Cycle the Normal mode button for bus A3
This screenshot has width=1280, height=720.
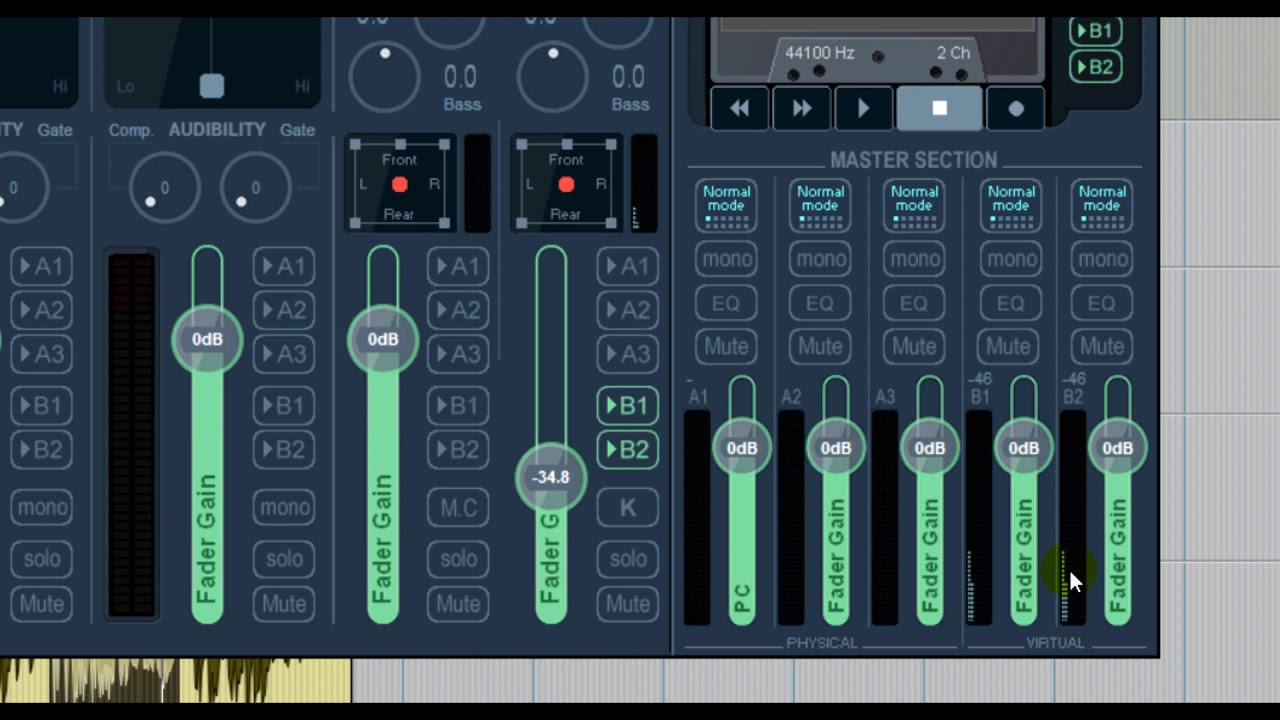click(914, 205)
